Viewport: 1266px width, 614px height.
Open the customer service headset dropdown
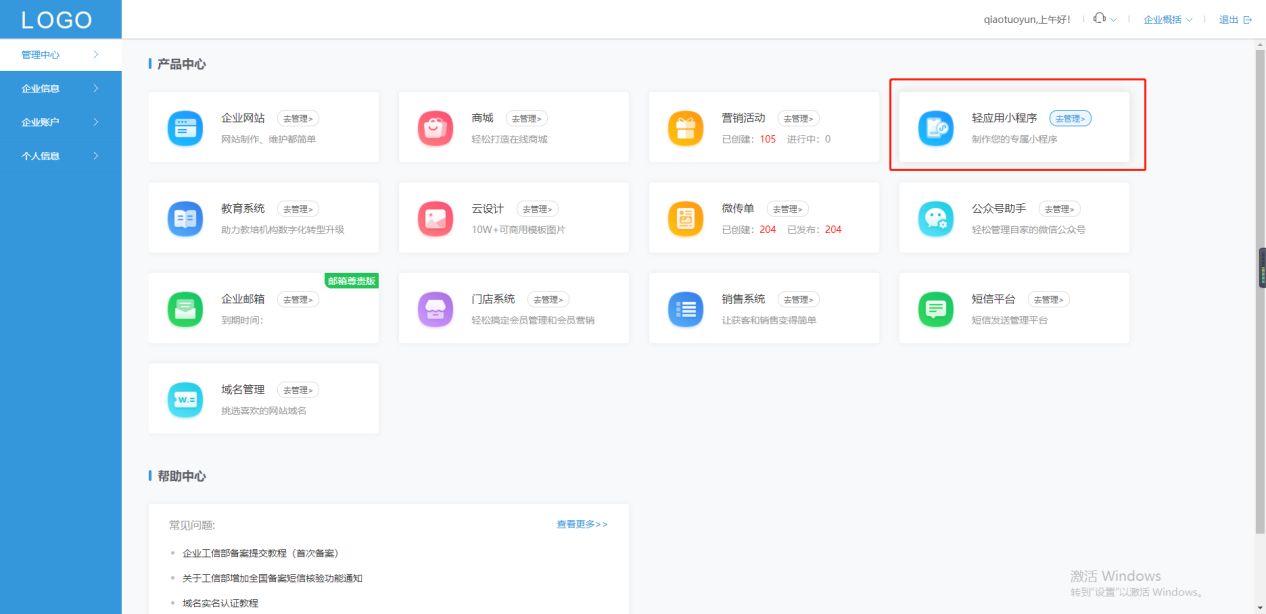point(1104,19)
